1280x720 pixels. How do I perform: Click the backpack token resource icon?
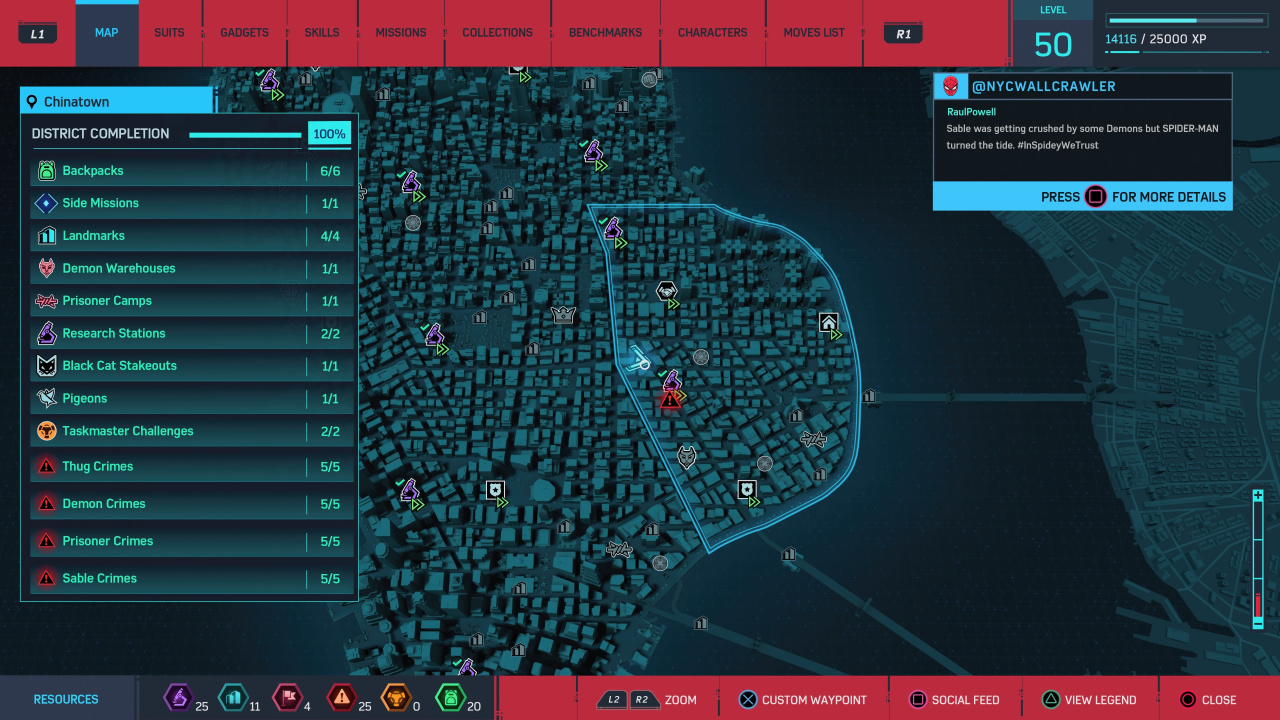pyautogui.click(x=450, y=697)
